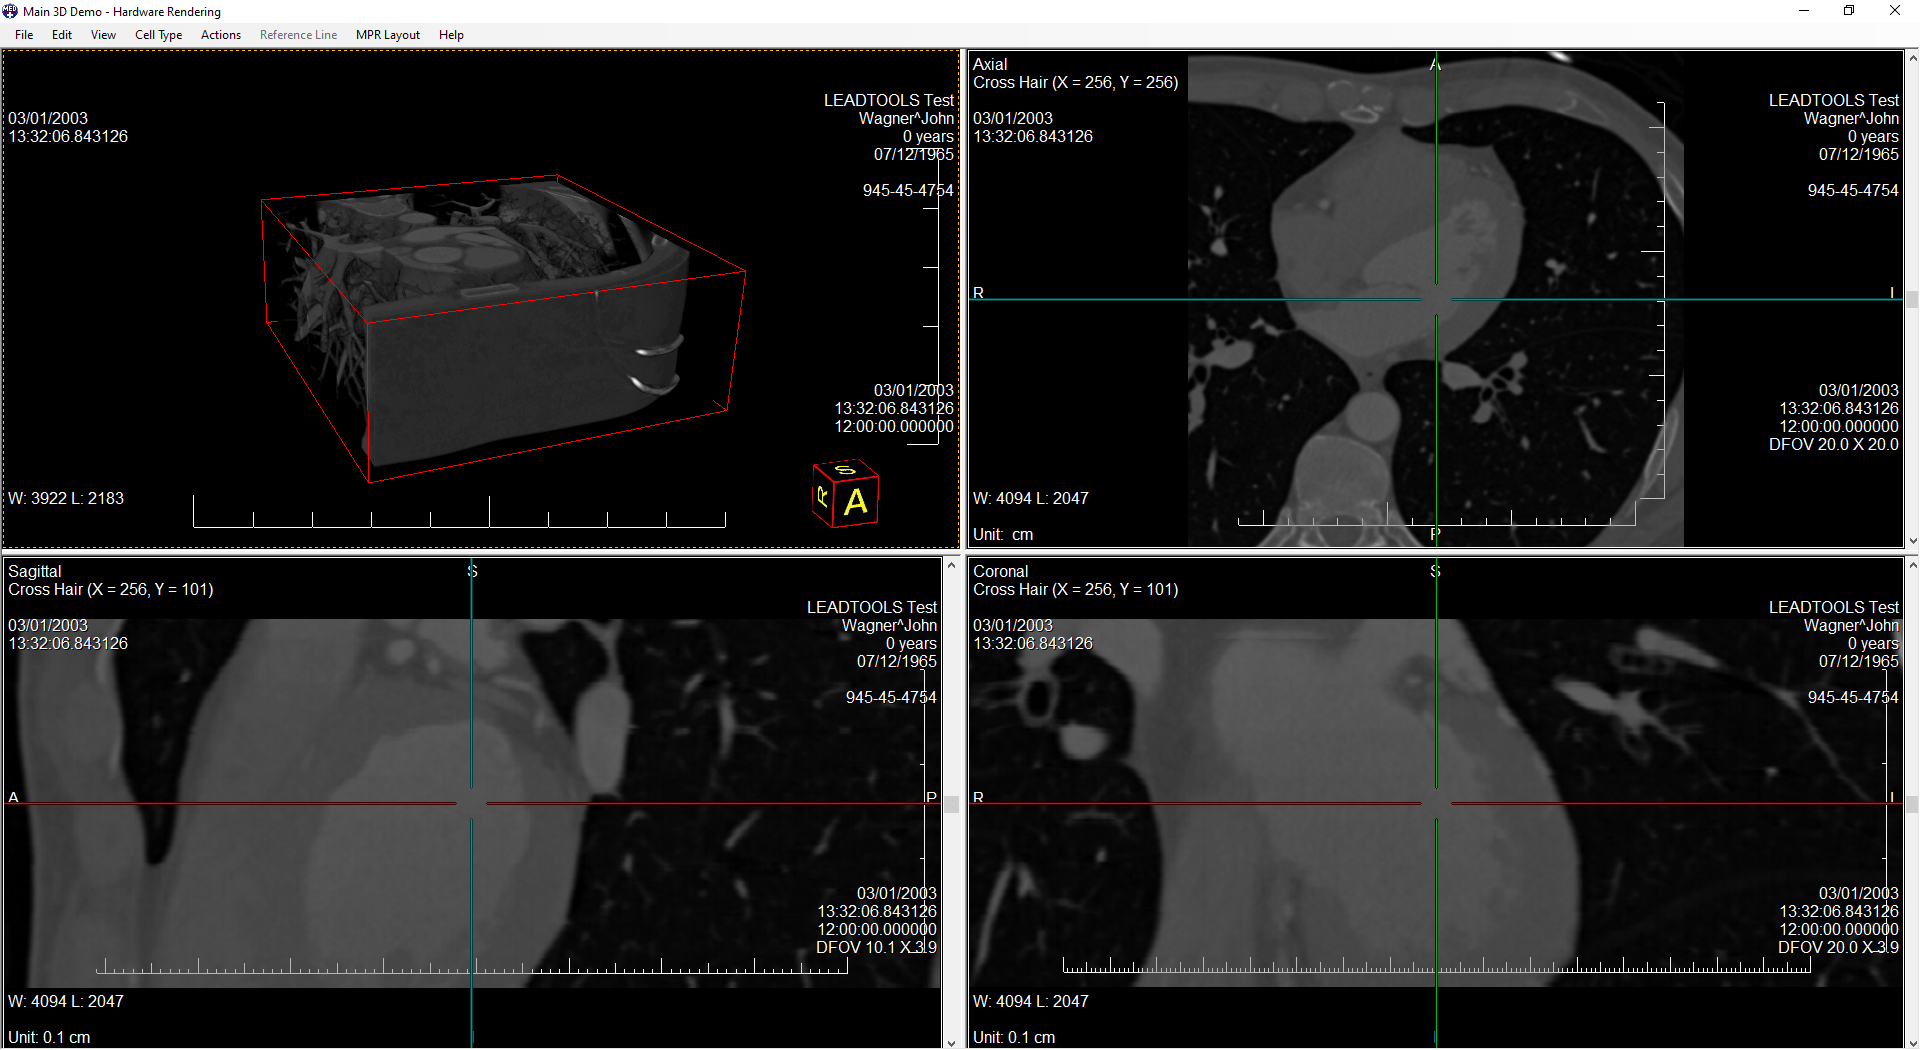Open the MPR Layout menu
The height and width of the screenshot is (1050, 1920).
coord(387,34)
